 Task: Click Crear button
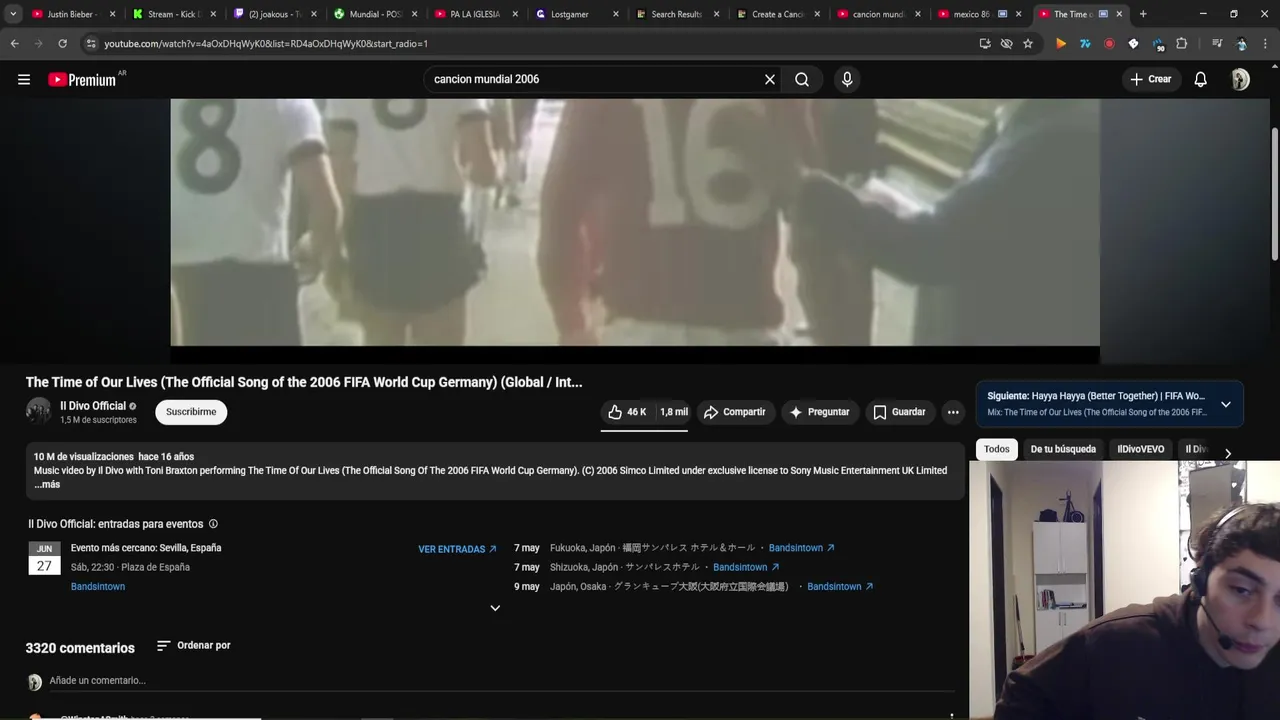pyautogui.click(x=1151, y=79)
